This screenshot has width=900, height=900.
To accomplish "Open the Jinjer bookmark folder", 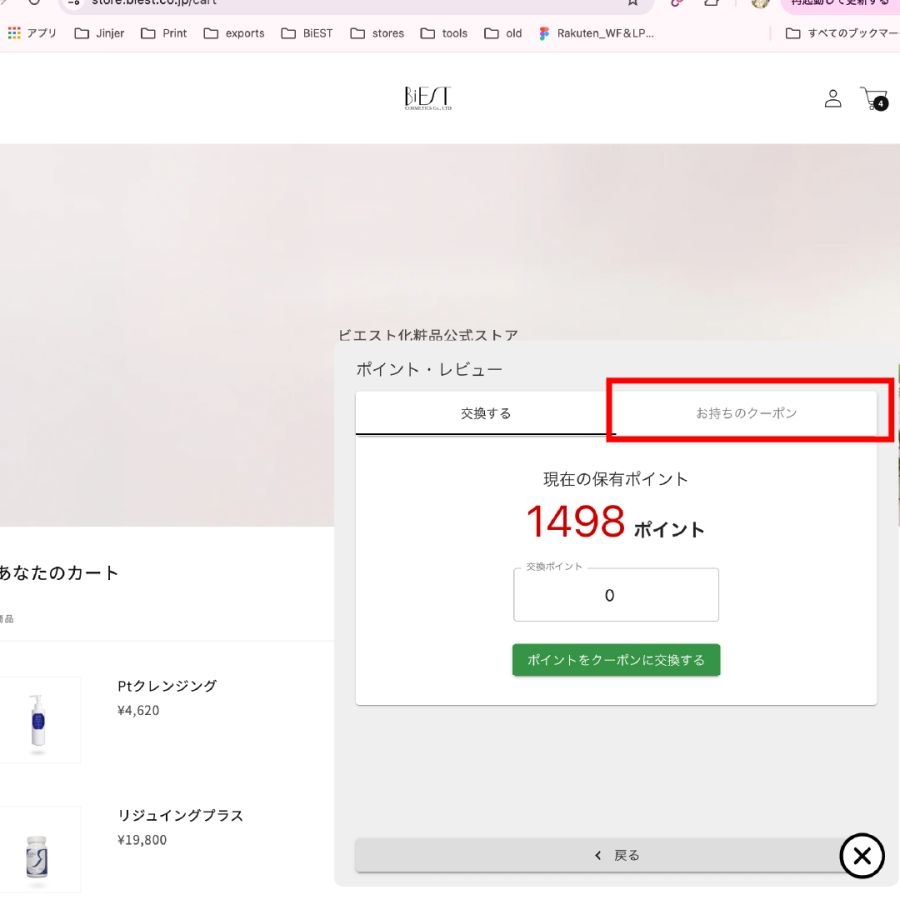I will click(x=100, y=33).
